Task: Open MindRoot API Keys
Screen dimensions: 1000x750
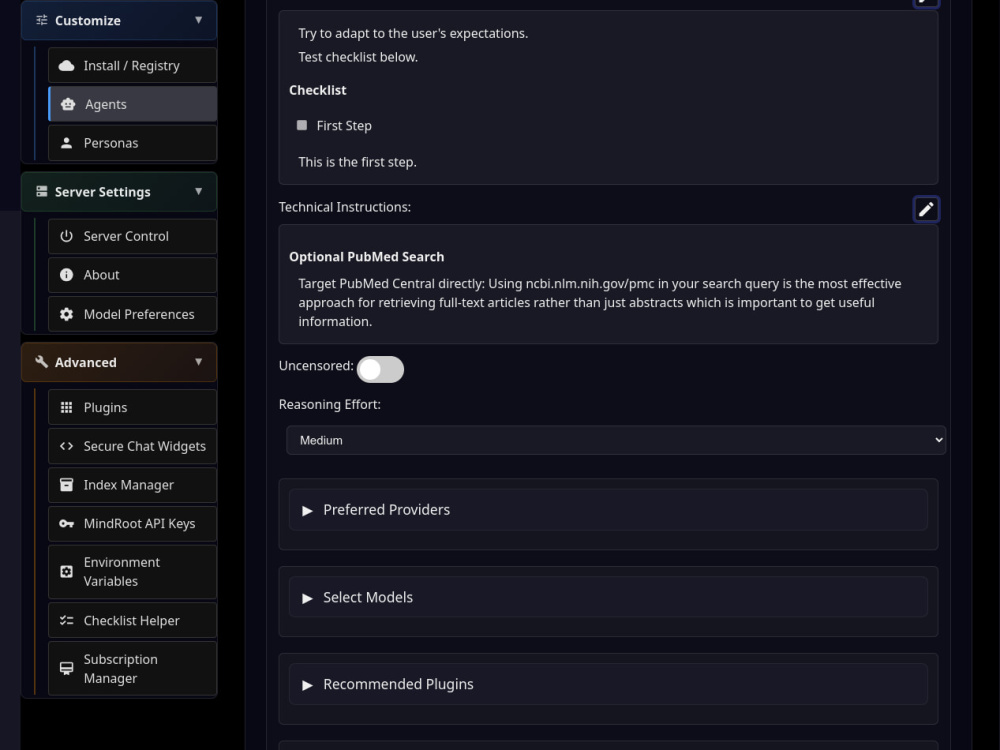Action: 132,524
